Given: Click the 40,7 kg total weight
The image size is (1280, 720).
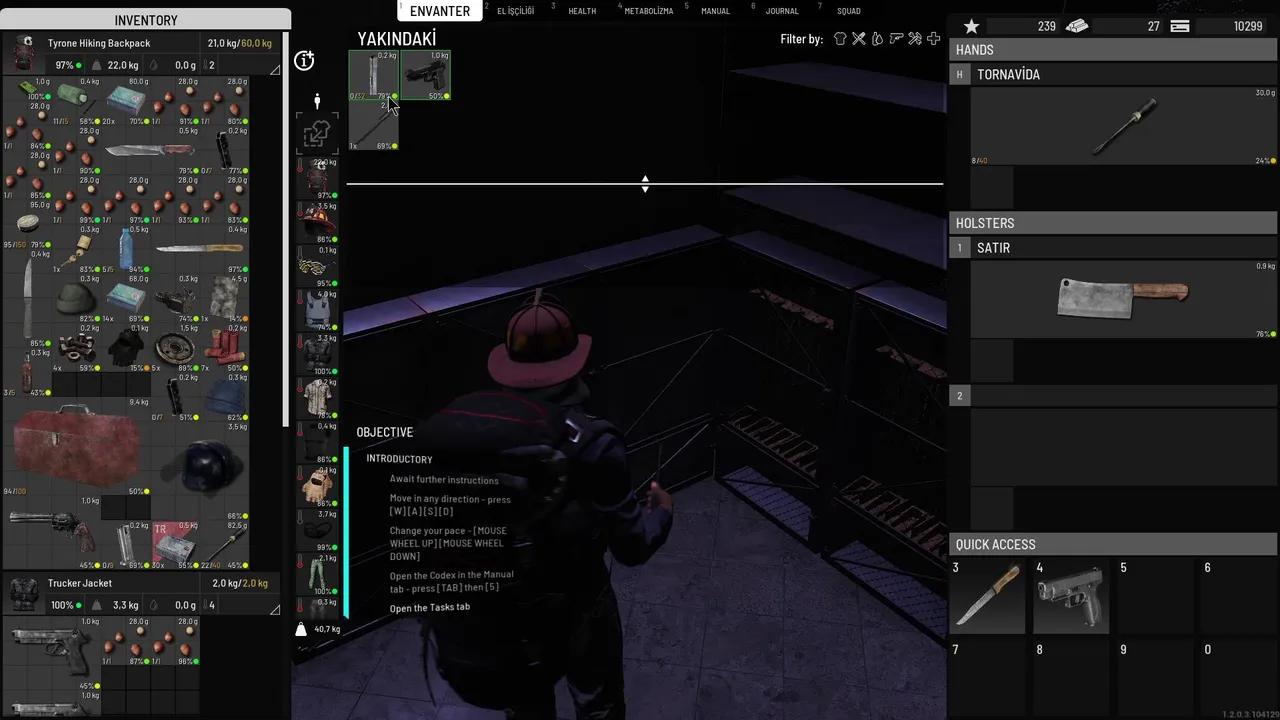Looking at the screenshot, I should (327, 629).
